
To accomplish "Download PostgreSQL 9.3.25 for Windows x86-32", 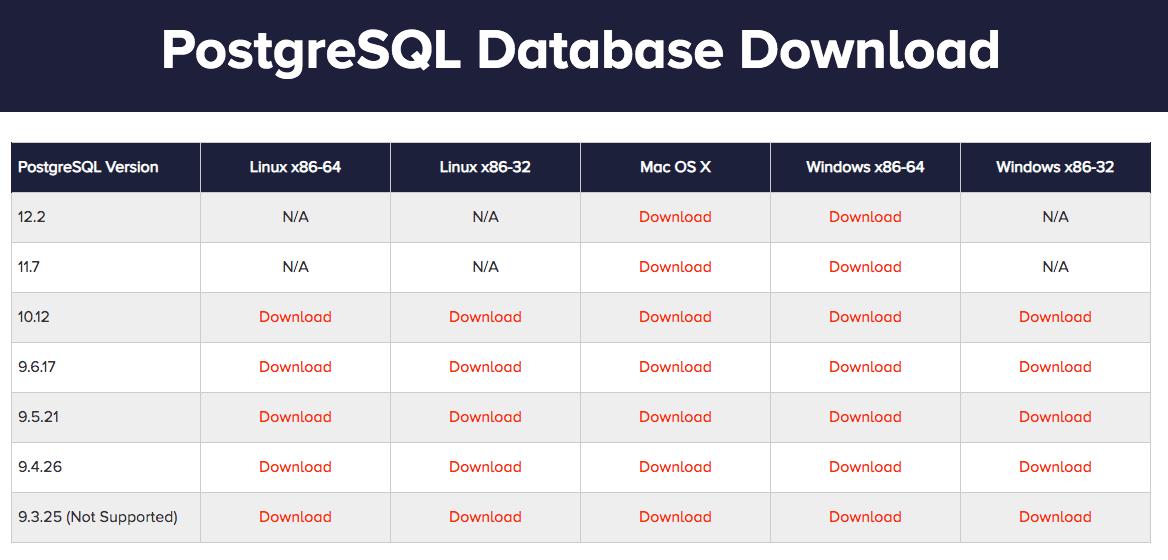I will [1055, 517].
